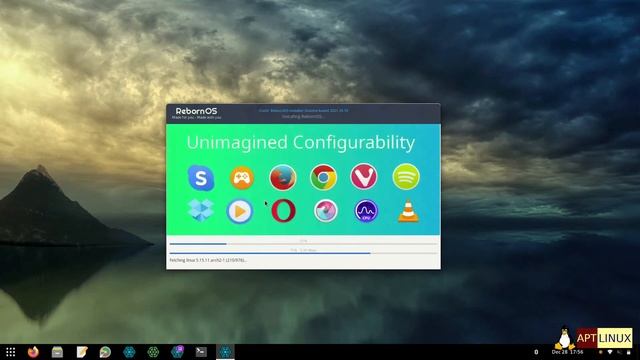The width and height of the screenshot is (640, 360).
Task: Open the green round icon left of the hexagons
Action: [105, 352]
